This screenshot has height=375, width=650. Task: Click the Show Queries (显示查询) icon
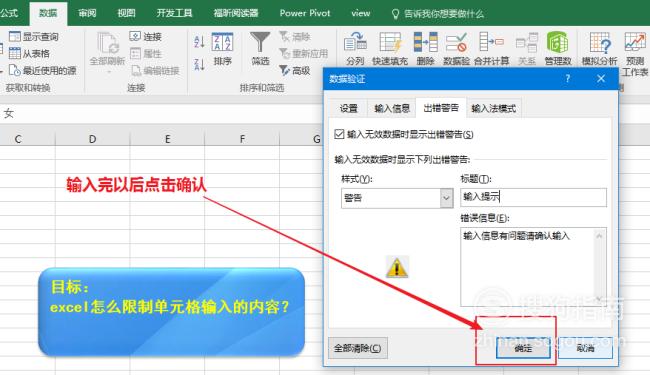15,36
